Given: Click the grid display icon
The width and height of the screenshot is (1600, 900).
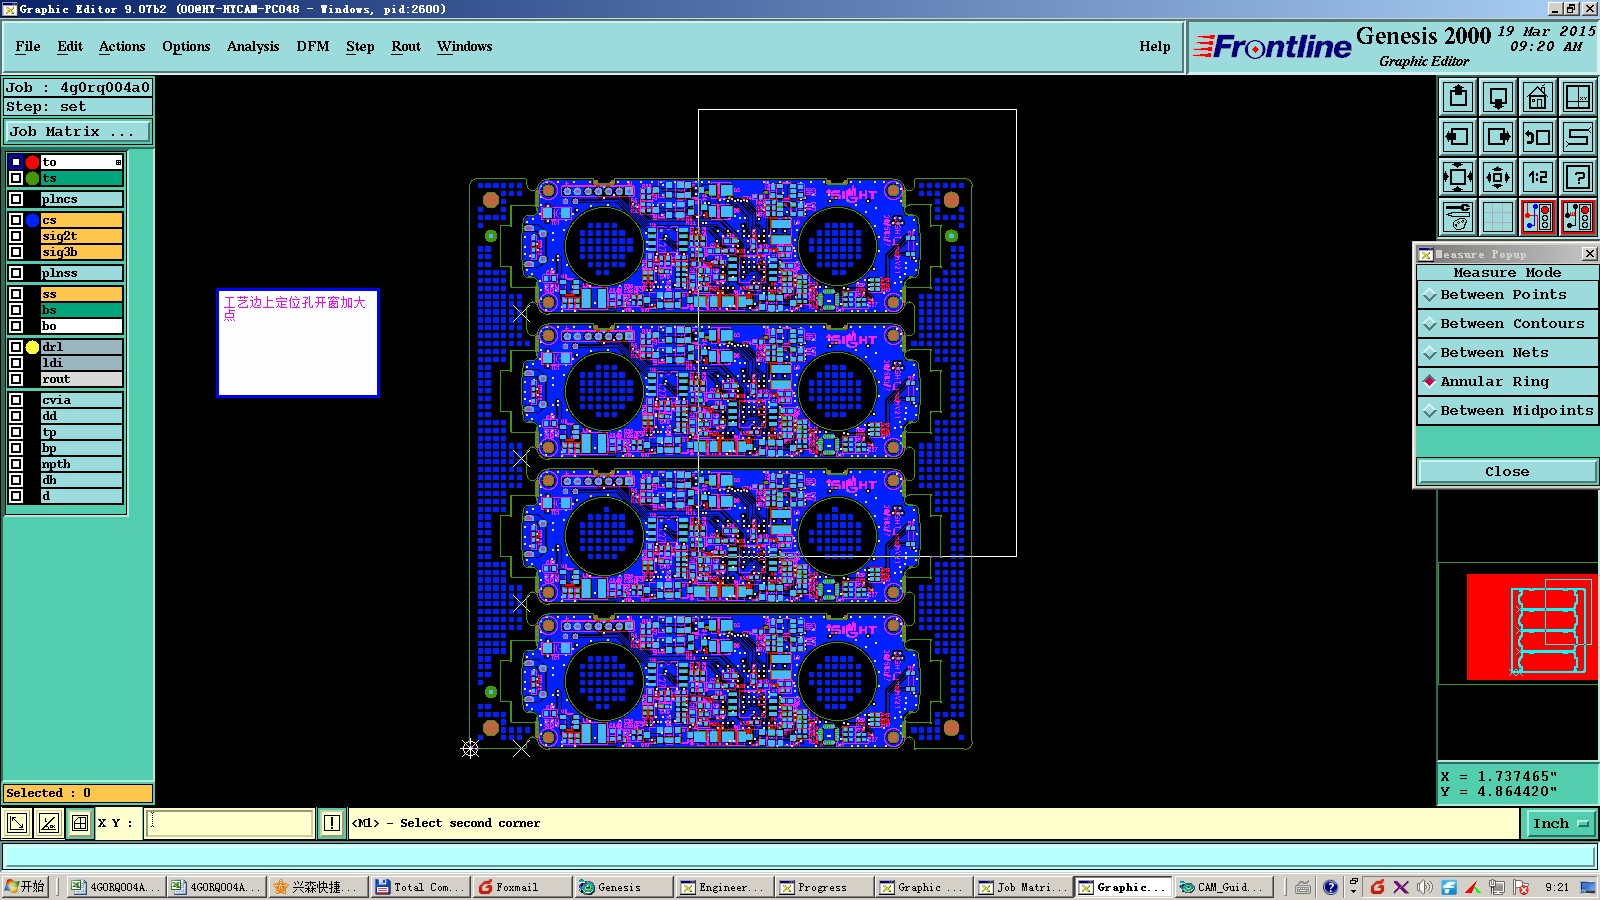Looking at the screenshot, I should coord(1498,217).
